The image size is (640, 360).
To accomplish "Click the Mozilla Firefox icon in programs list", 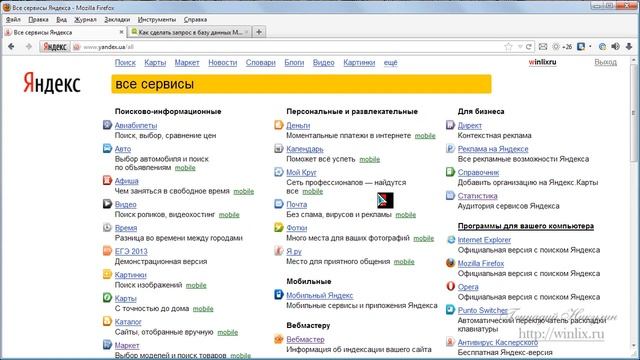I will (x=451, y=263).
